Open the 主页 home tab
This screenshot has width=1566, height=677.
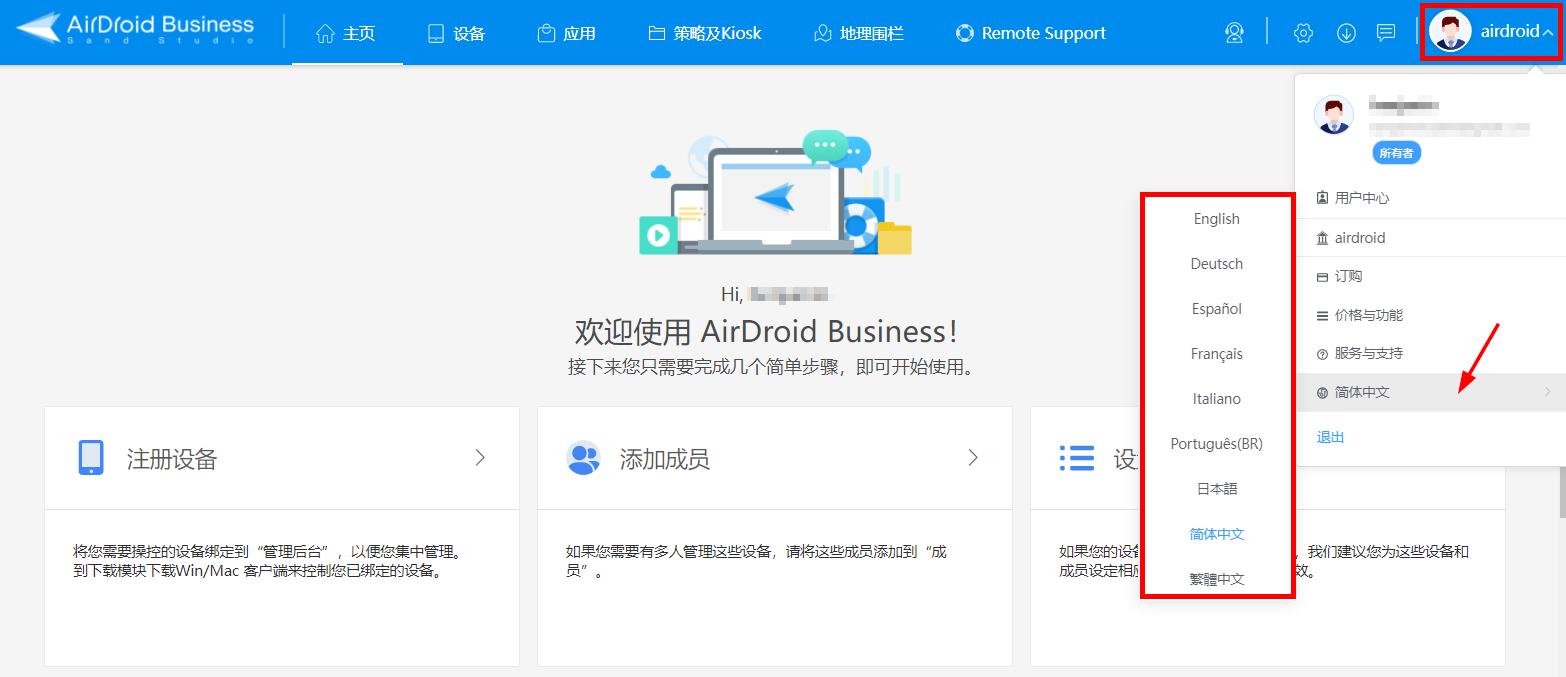tap(346, 33)
